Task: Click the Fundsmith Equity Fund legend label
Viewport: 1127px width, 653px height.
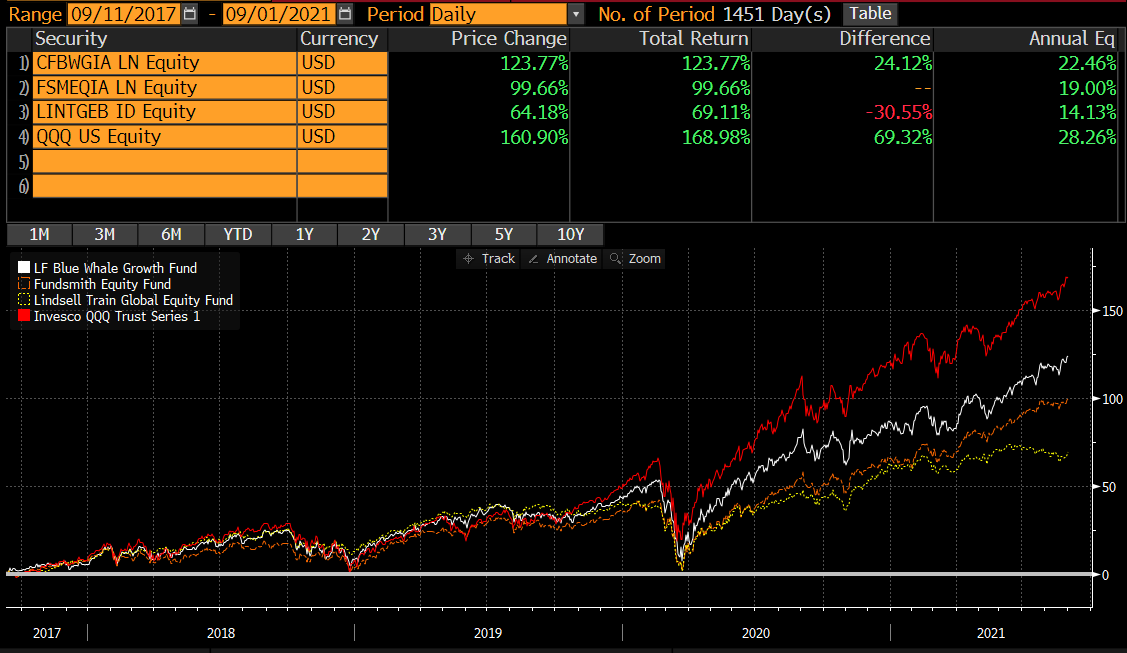Action: pos(102,284)
